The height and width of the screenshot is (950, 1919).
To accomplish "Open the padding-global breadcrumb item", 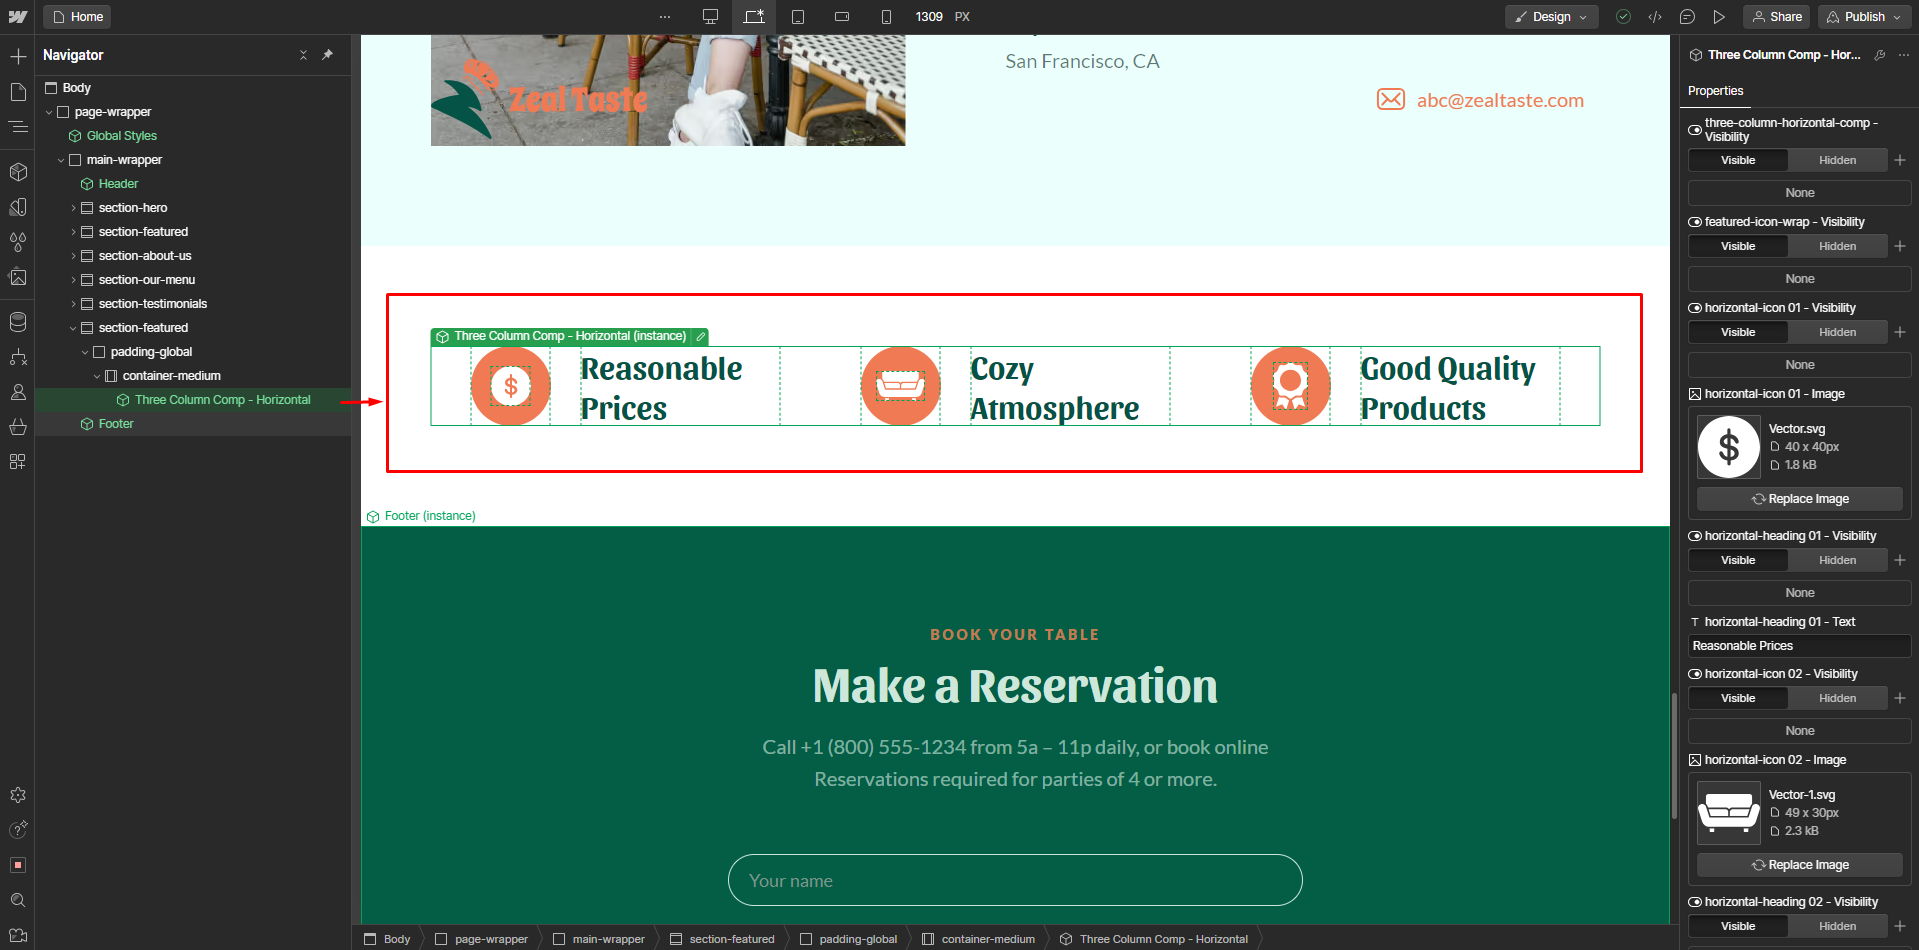I will tap(857, 938).
